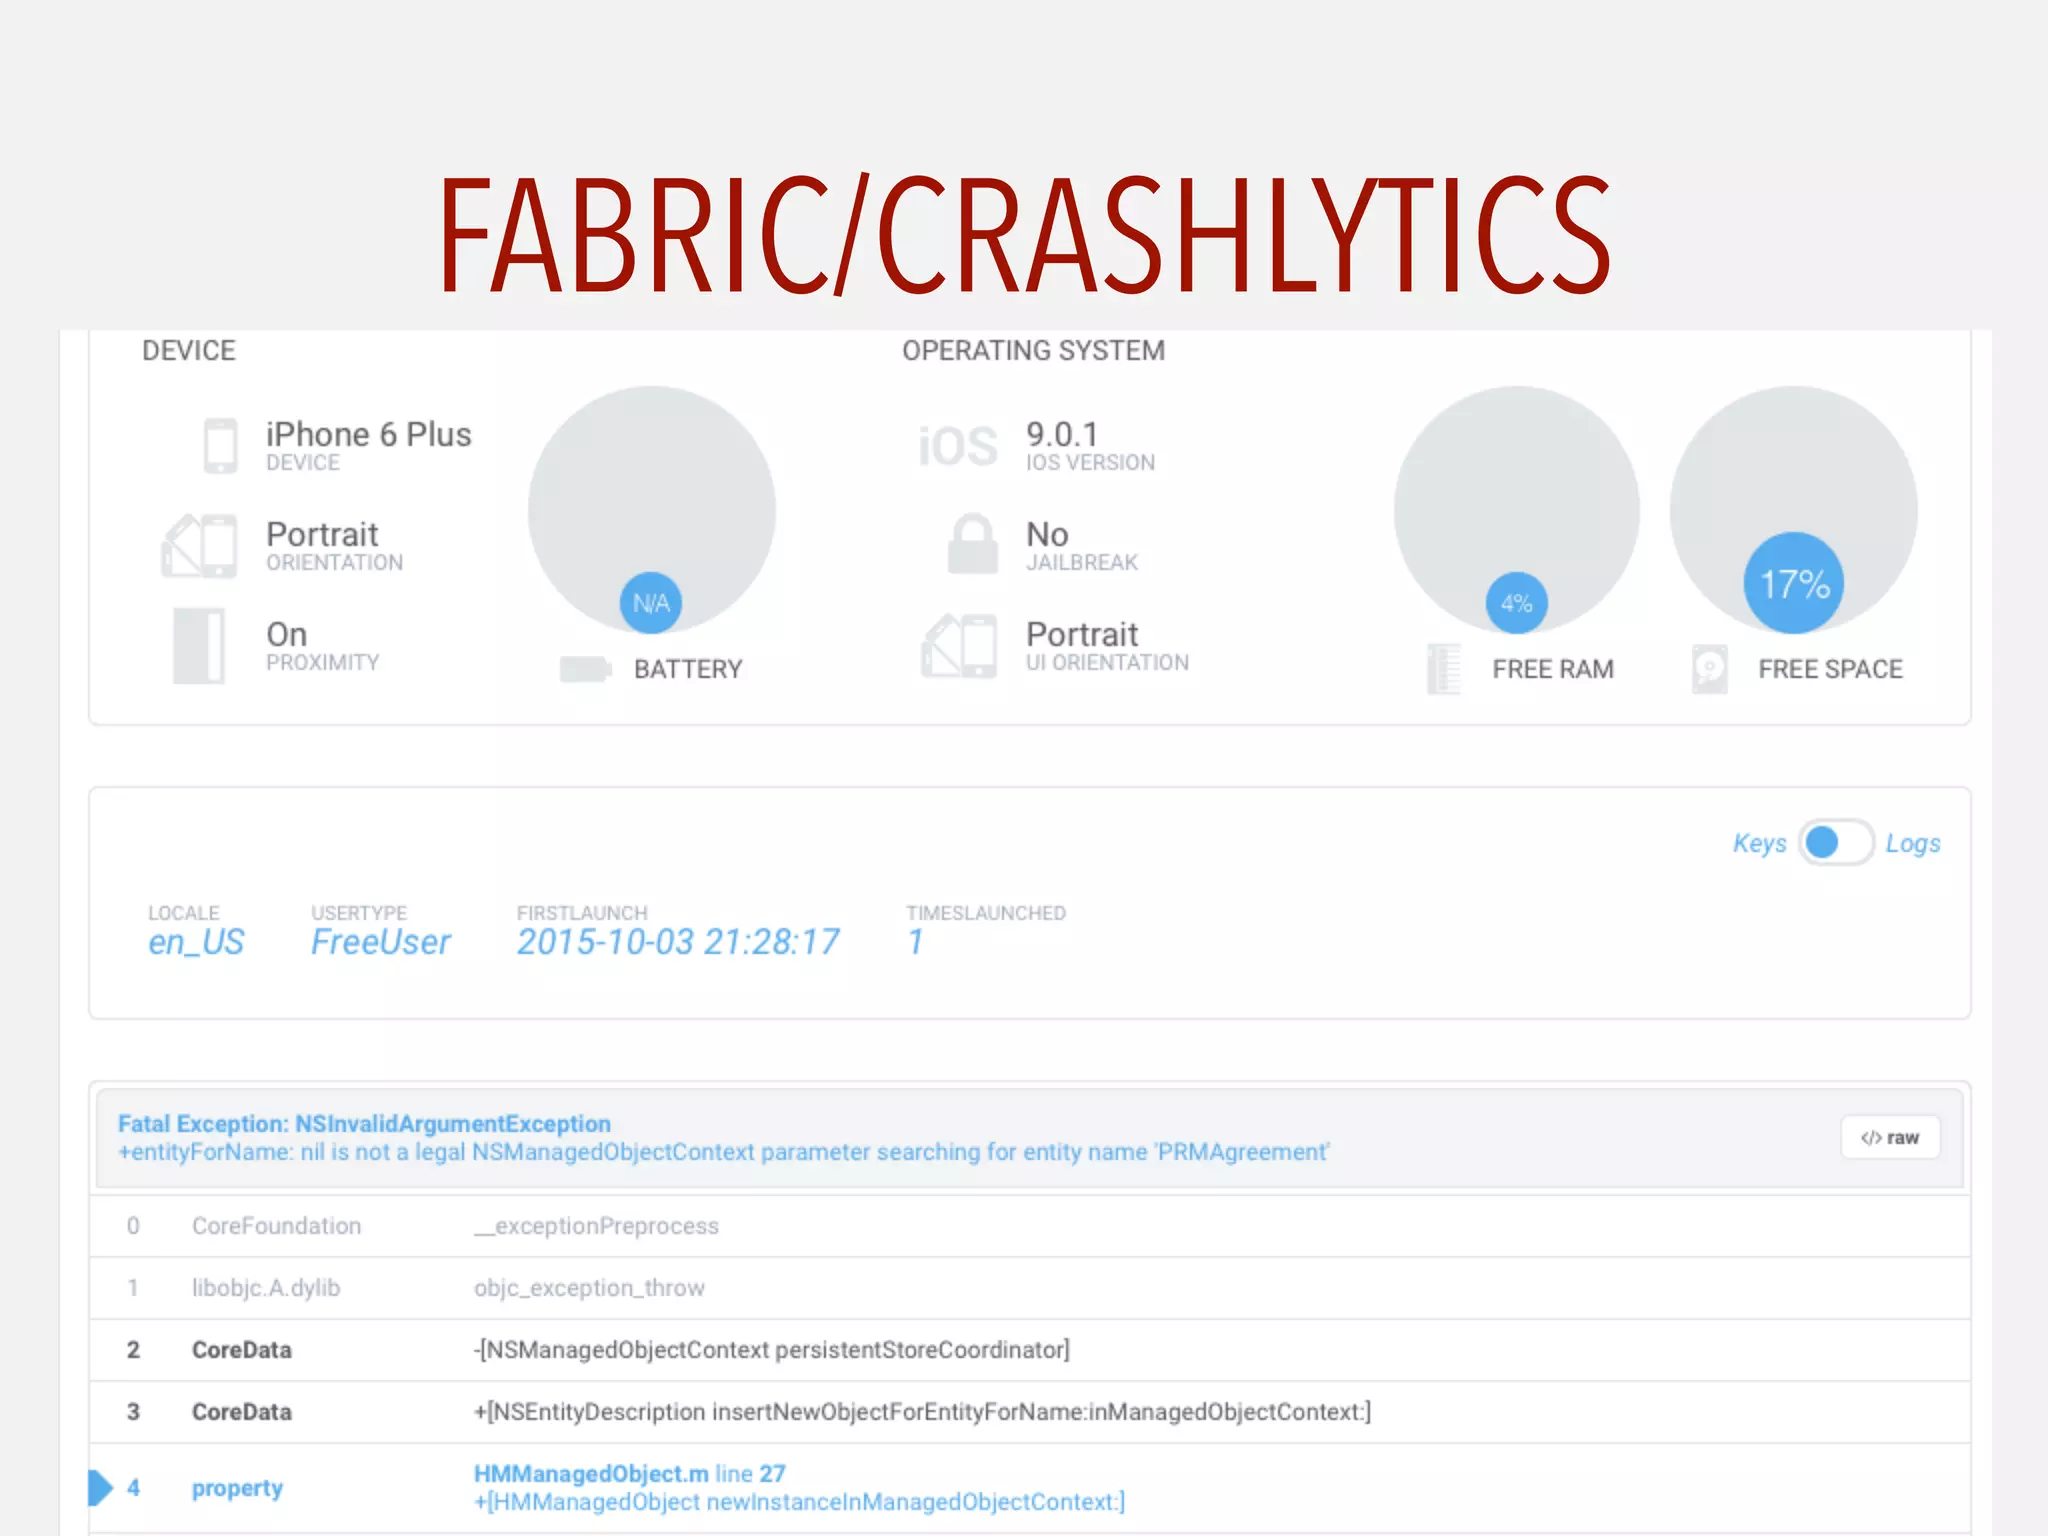2048x1536 pixels.
Task: Click the free space disk icon
Action: tap(1710, 669)
